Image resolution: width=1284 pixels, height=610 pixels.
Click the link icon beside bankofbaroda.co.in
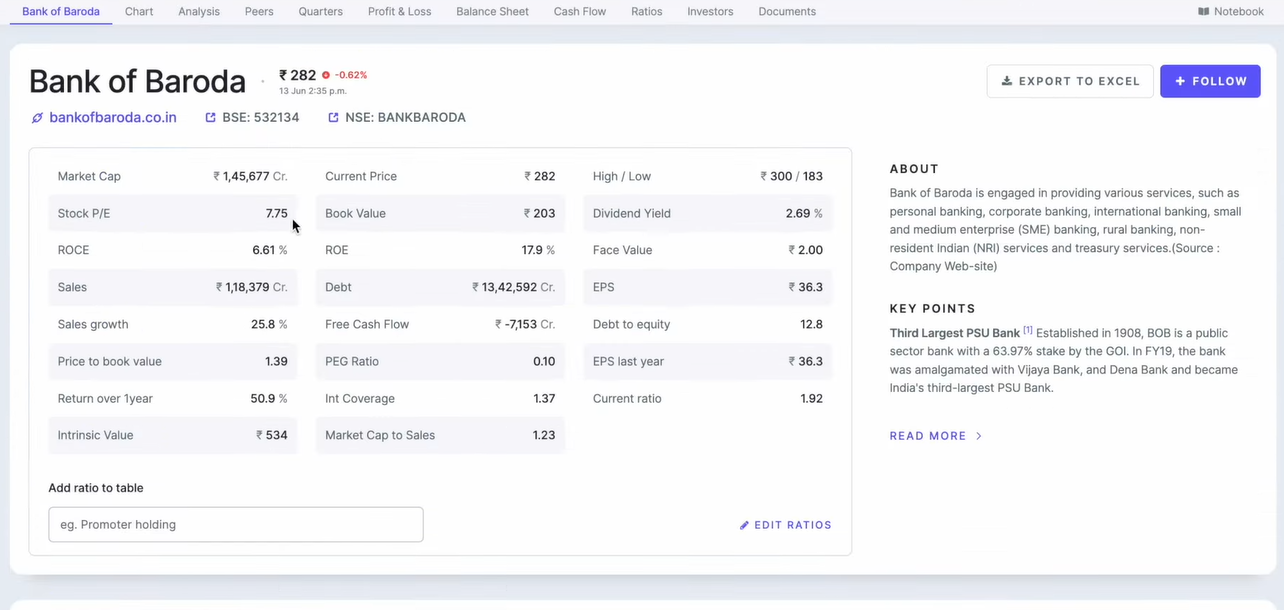[x=37, y=118]
